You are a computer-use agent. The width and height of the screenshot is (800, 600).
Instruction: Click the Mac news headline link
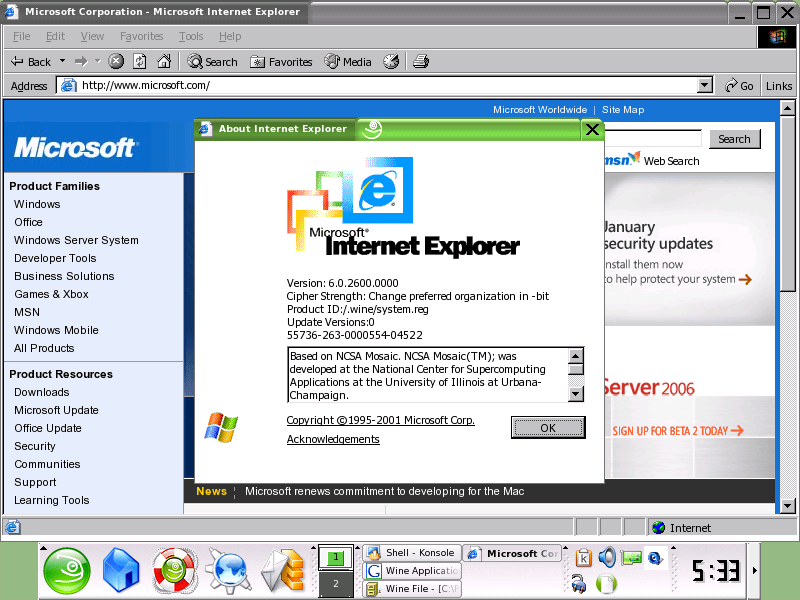385,491
